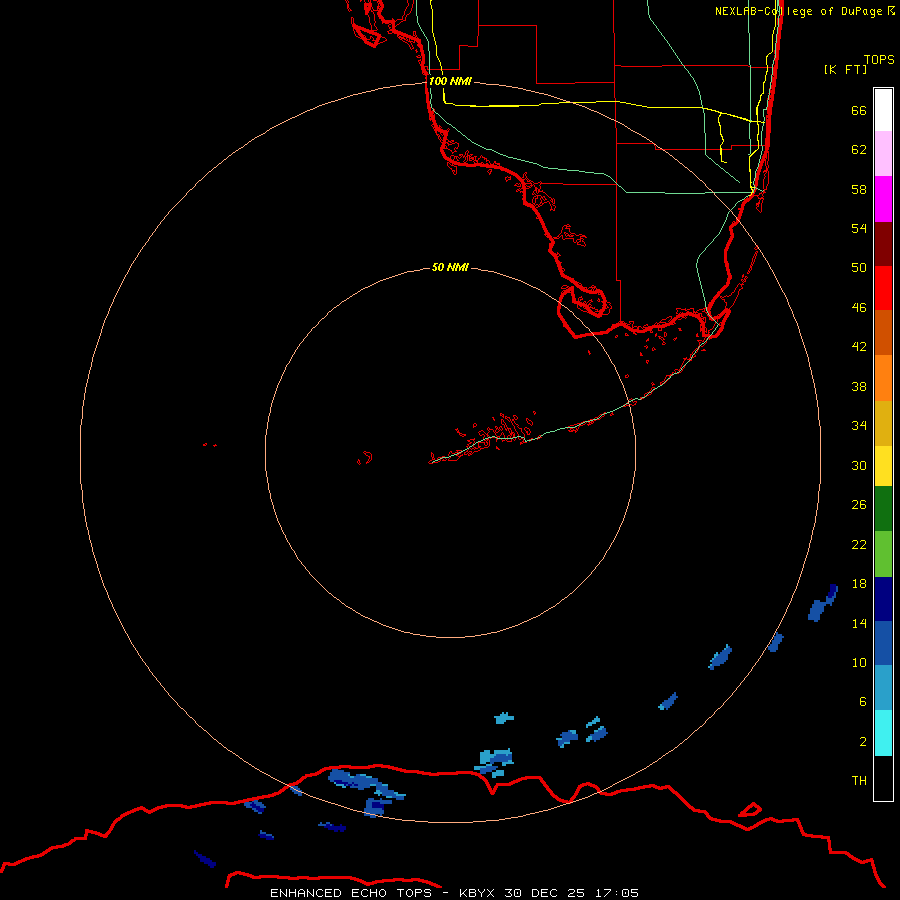Click the cyan legend swatch above TH

883,733
